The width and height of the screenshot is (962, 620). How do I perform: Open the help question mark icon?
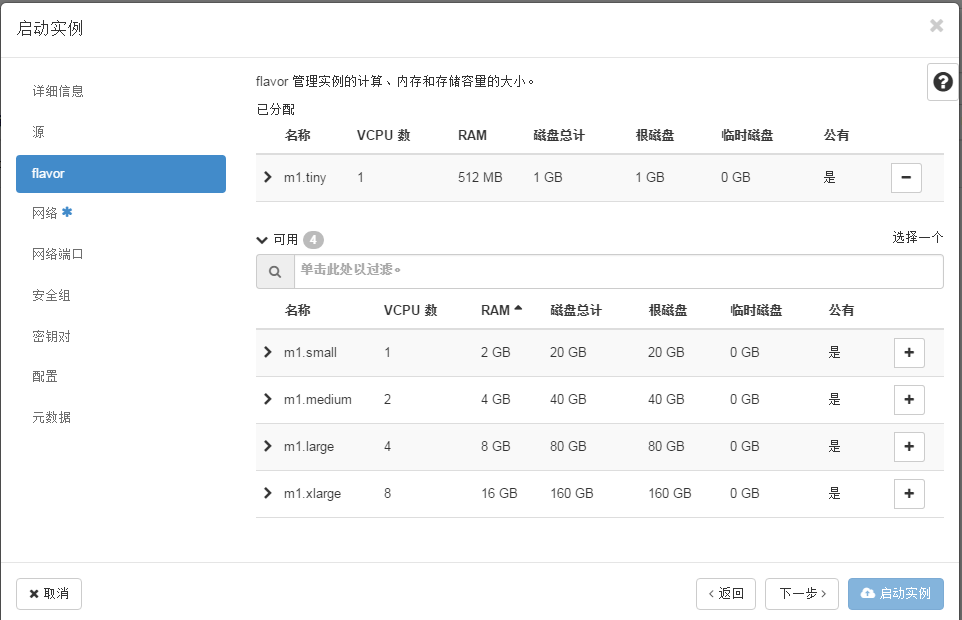[x=942, y=82]
